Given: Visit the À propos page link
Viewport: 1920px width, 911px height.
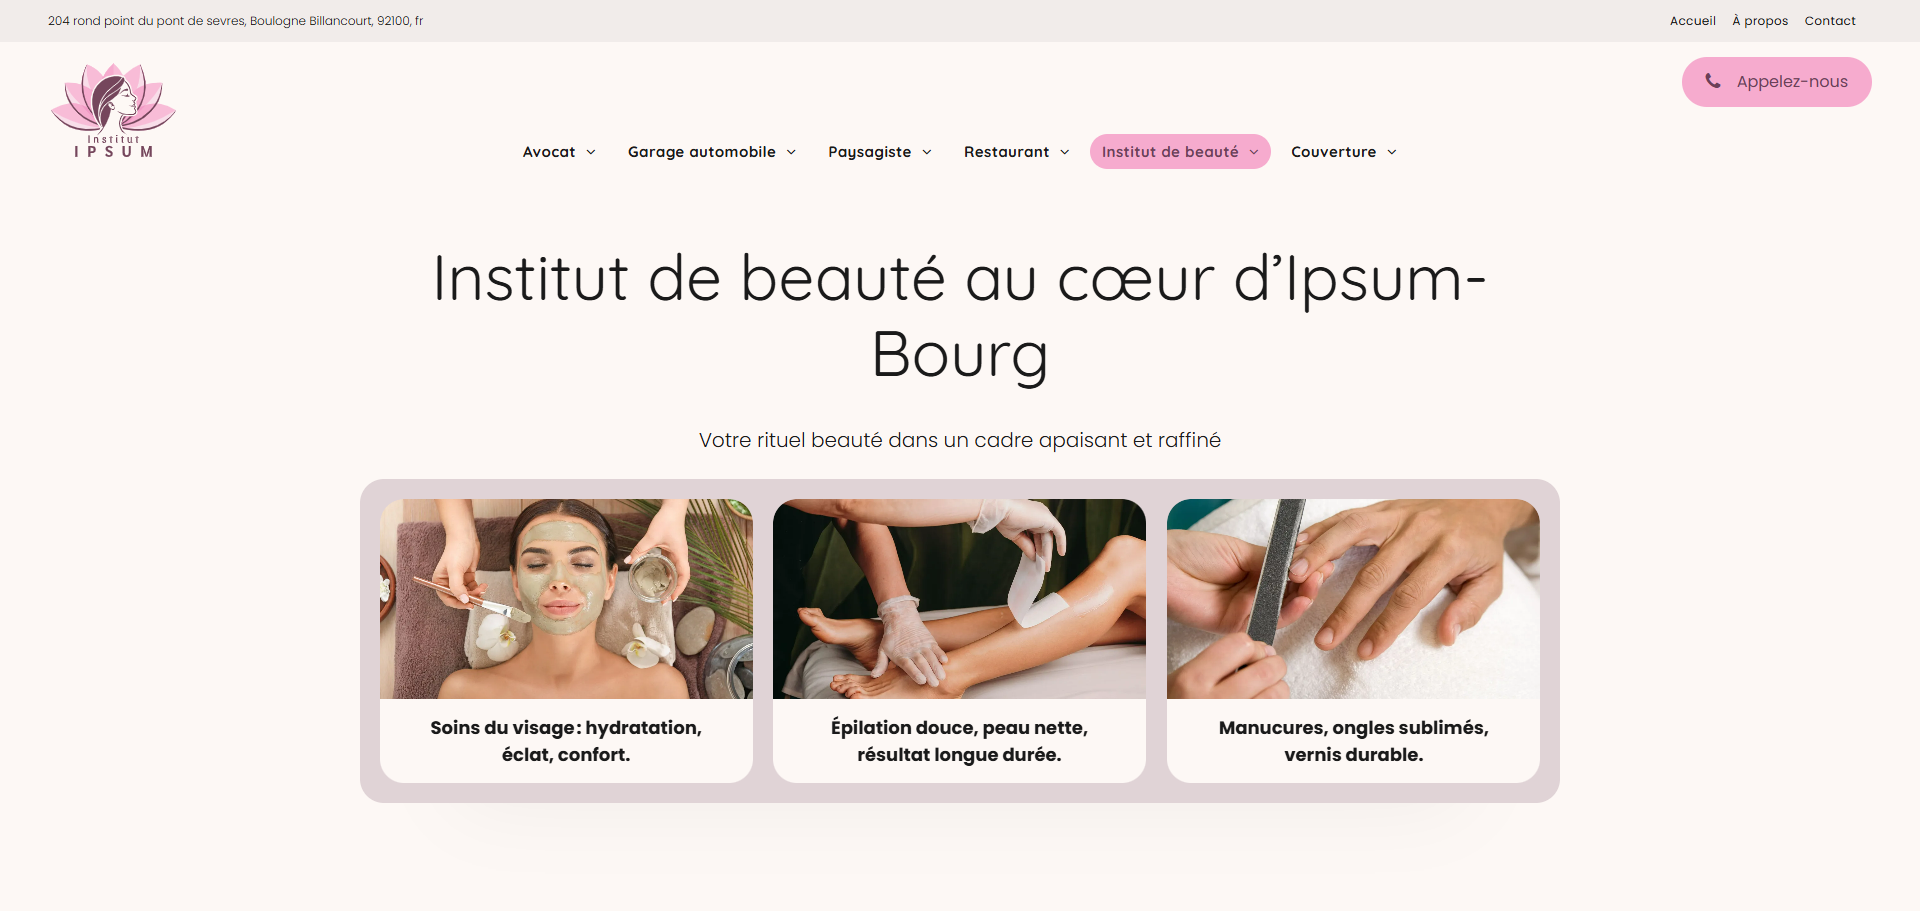Looking at the screenshot, I should pyautogui.click(x=1760, y=21).
